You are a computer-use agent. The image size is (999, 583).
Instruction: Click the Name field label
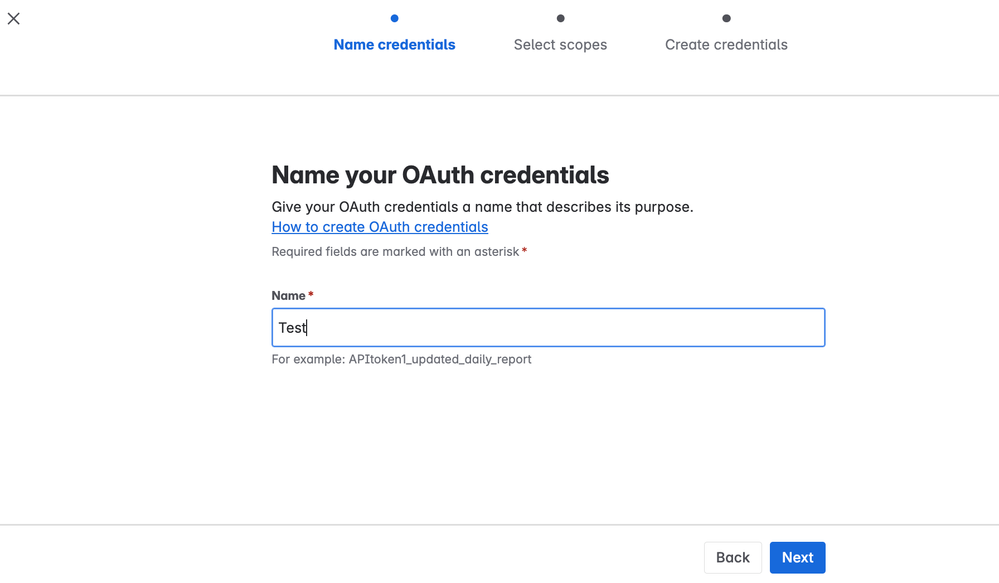coord(288,296)
